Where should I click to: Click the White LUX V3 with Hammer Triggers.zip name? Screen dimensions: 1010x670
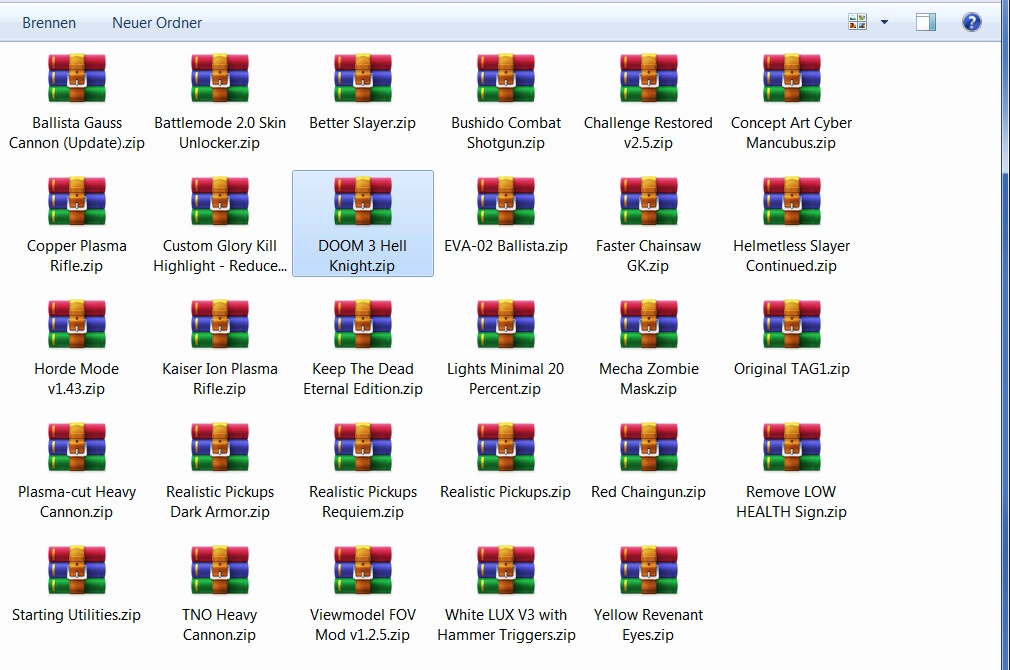pyautogui.click(x=506, y=625)
